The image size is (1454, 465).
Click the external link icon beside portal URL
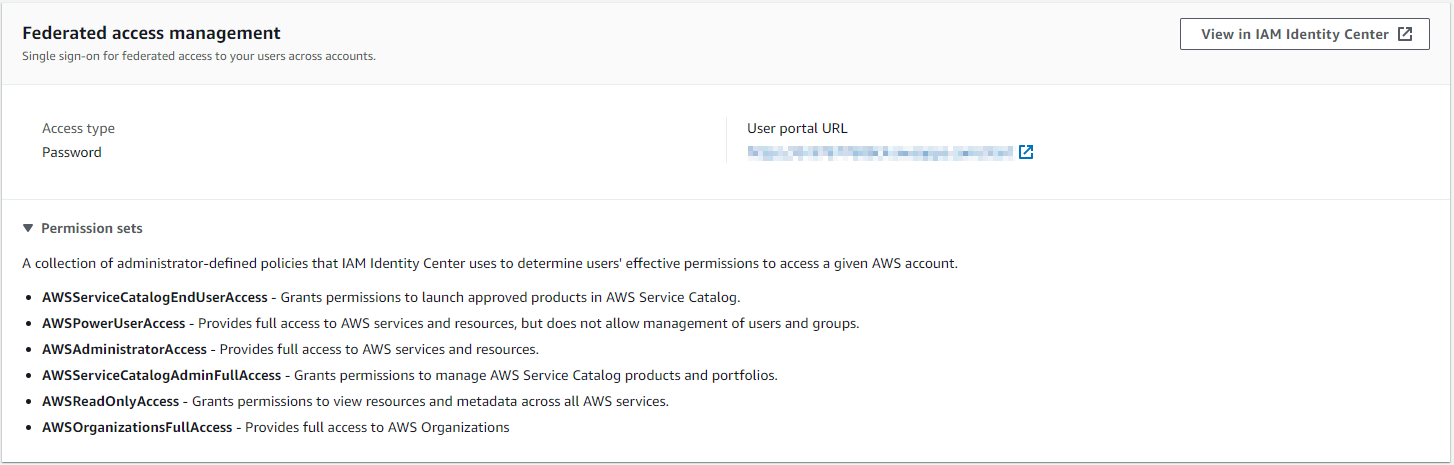coord(1026,153)
